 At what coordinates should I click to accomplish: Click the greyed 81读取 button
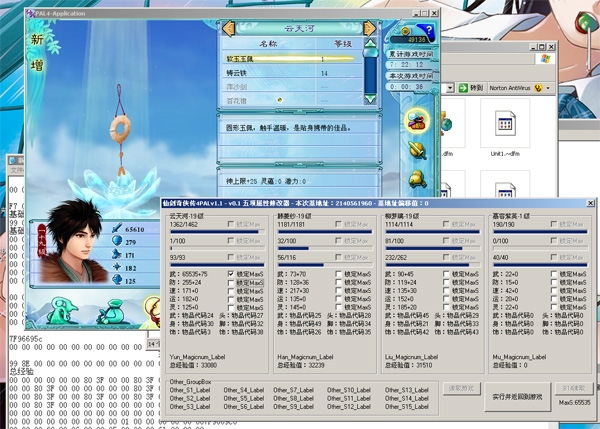pos(574,388)
